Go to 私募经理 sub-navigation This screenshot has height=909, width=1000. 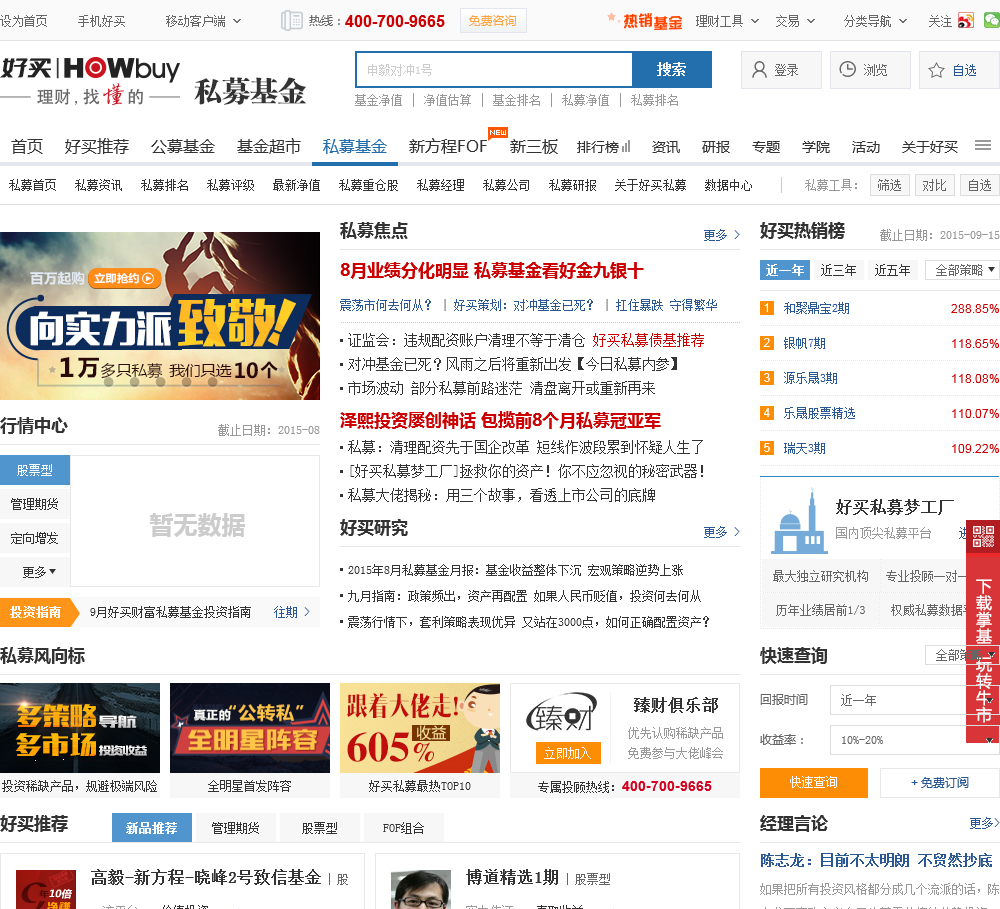tap(440, 185)
